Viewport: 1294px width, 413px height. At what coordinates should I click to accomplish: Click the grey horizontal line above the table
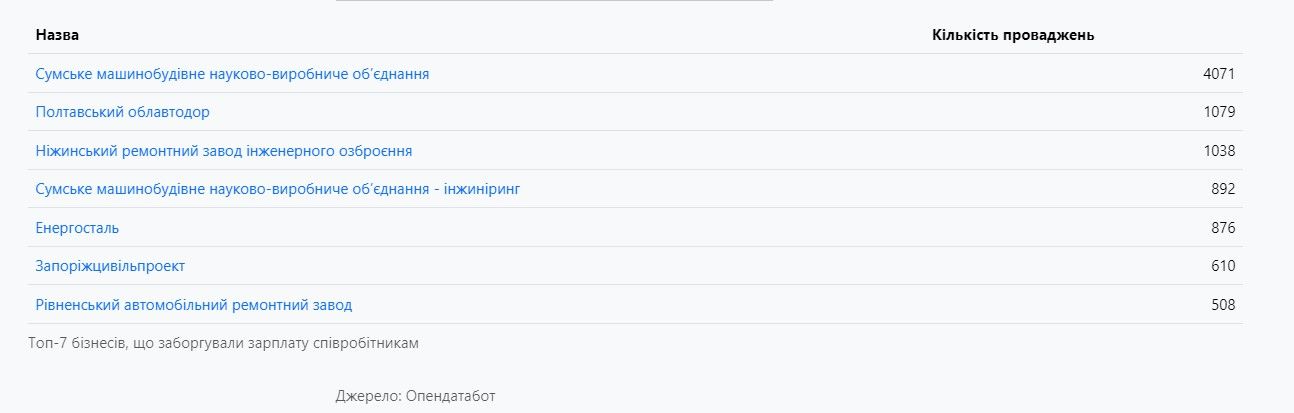pos(554,1)
